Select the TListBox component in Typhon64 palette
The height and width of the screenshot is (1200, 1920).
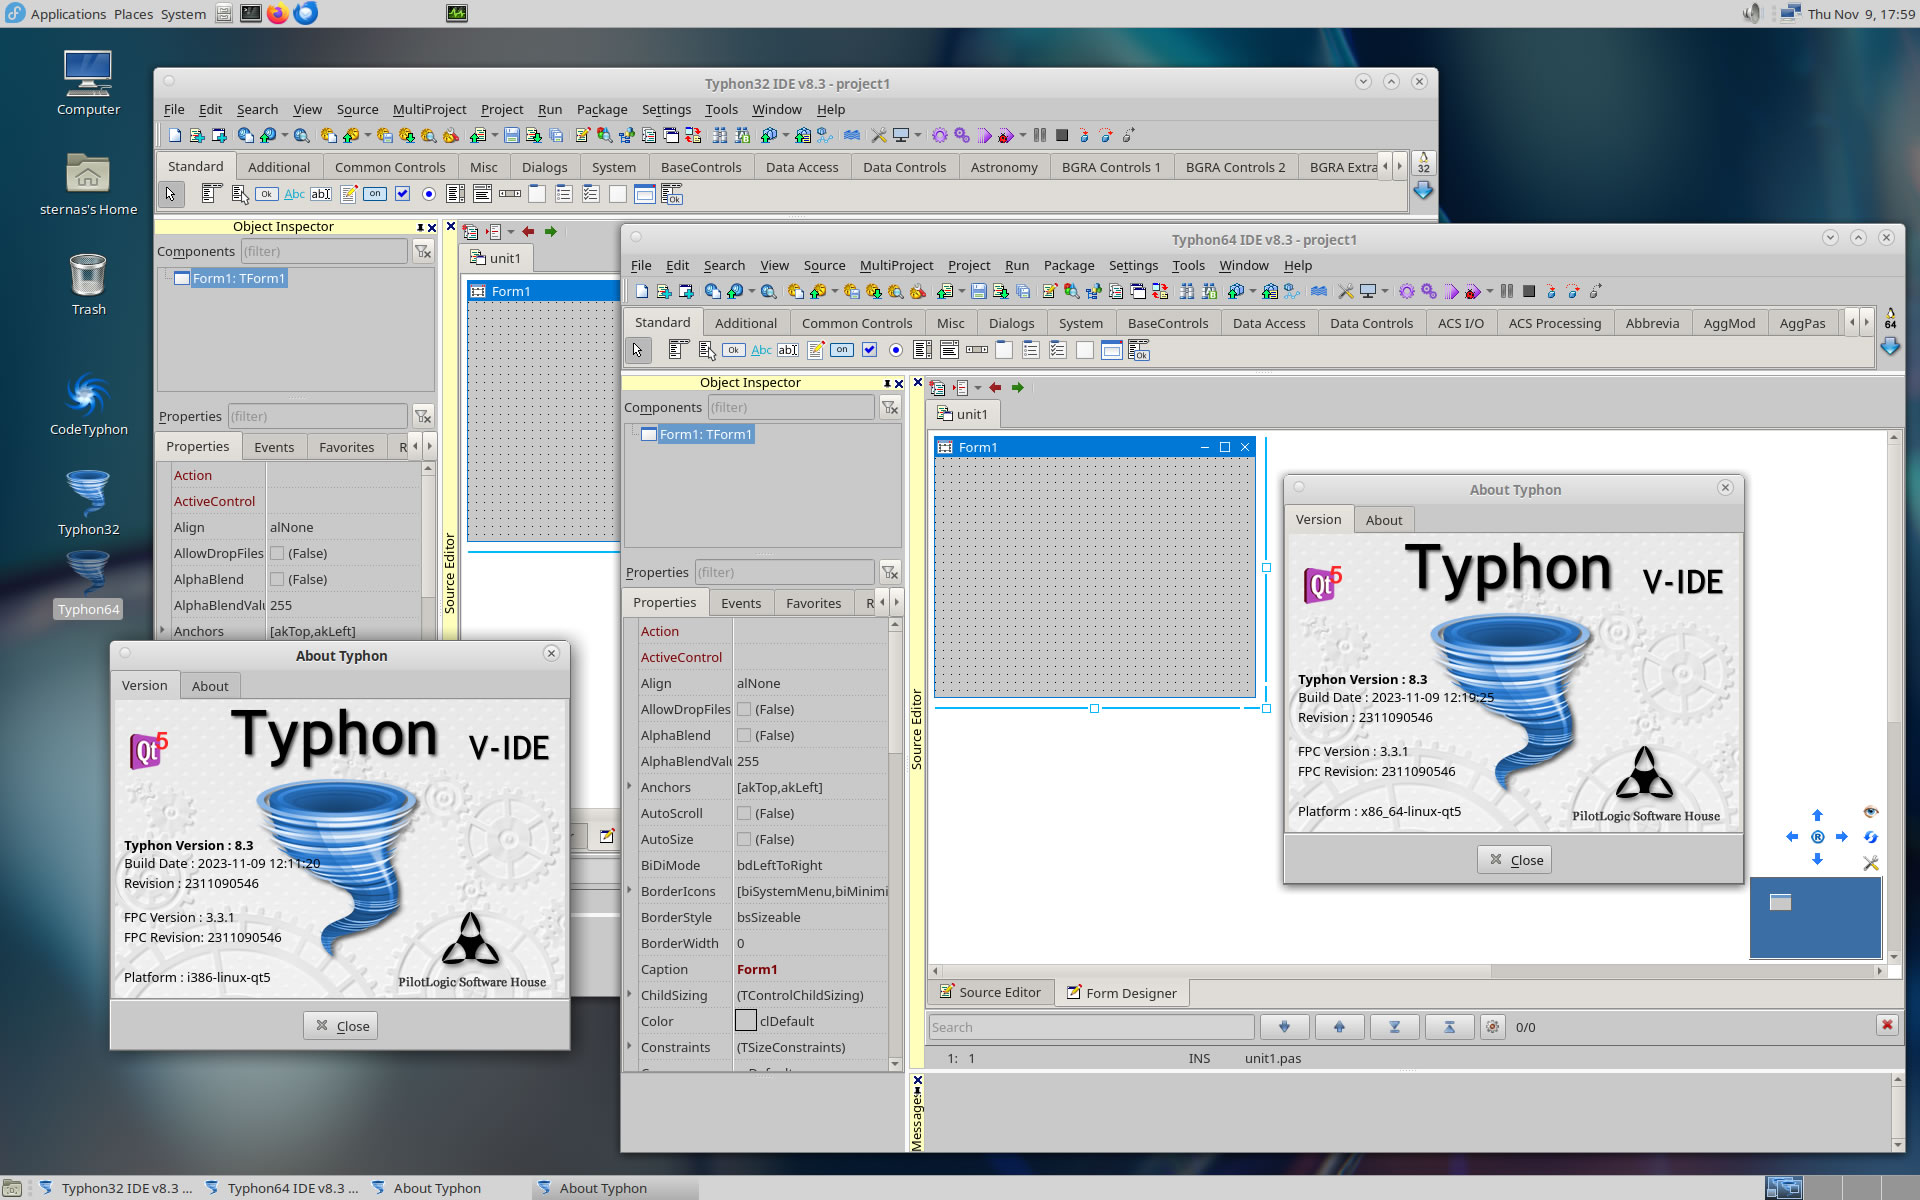point(923,350)
